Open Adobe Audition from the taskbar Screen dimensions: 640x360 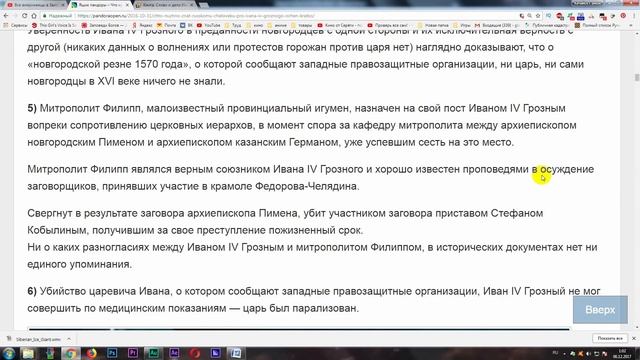click(153, 353)
